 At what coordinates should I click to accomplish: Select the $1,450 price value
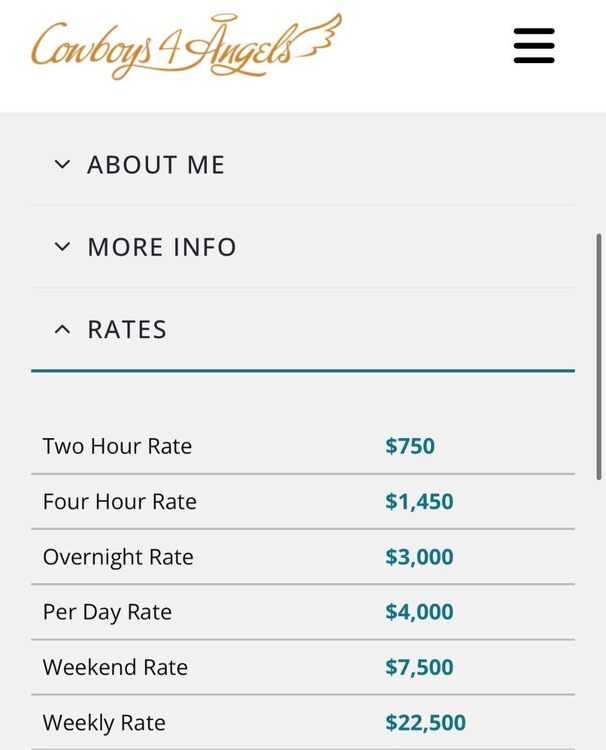coord(419,501)
